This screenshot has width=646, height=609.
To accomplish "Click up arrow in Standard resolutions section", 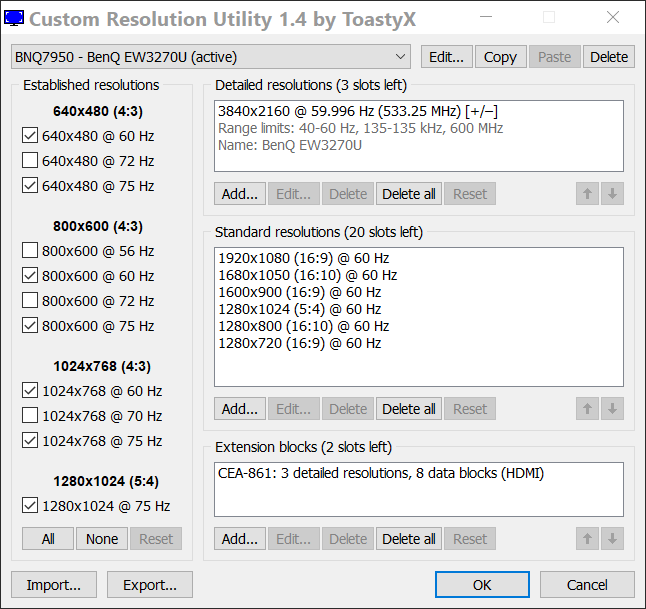I will 587,409.
